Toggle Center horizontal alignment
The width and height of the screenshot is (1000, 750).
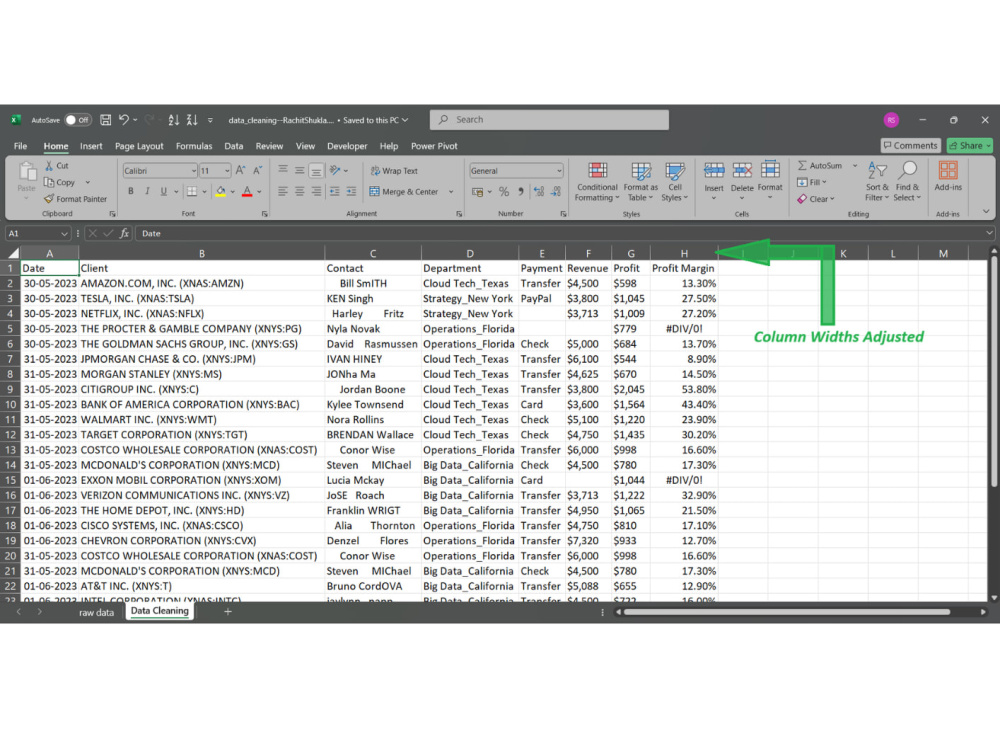[x=299, y=191]
